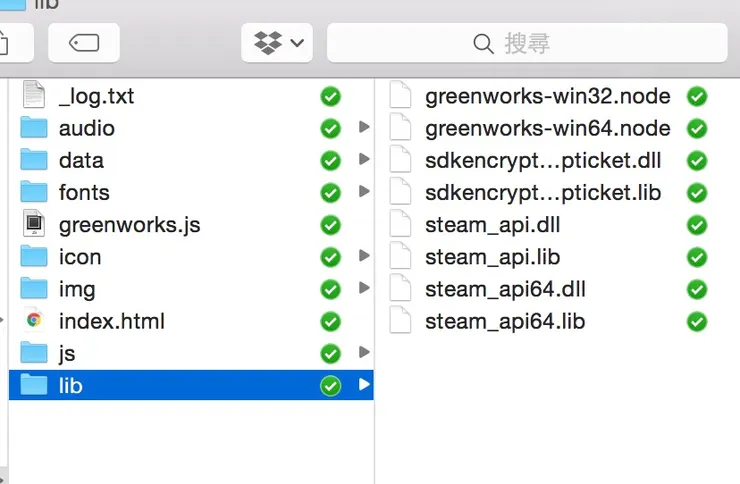Select the index.html file name
This screenshot has width=740, height=484.
point(112,321)
